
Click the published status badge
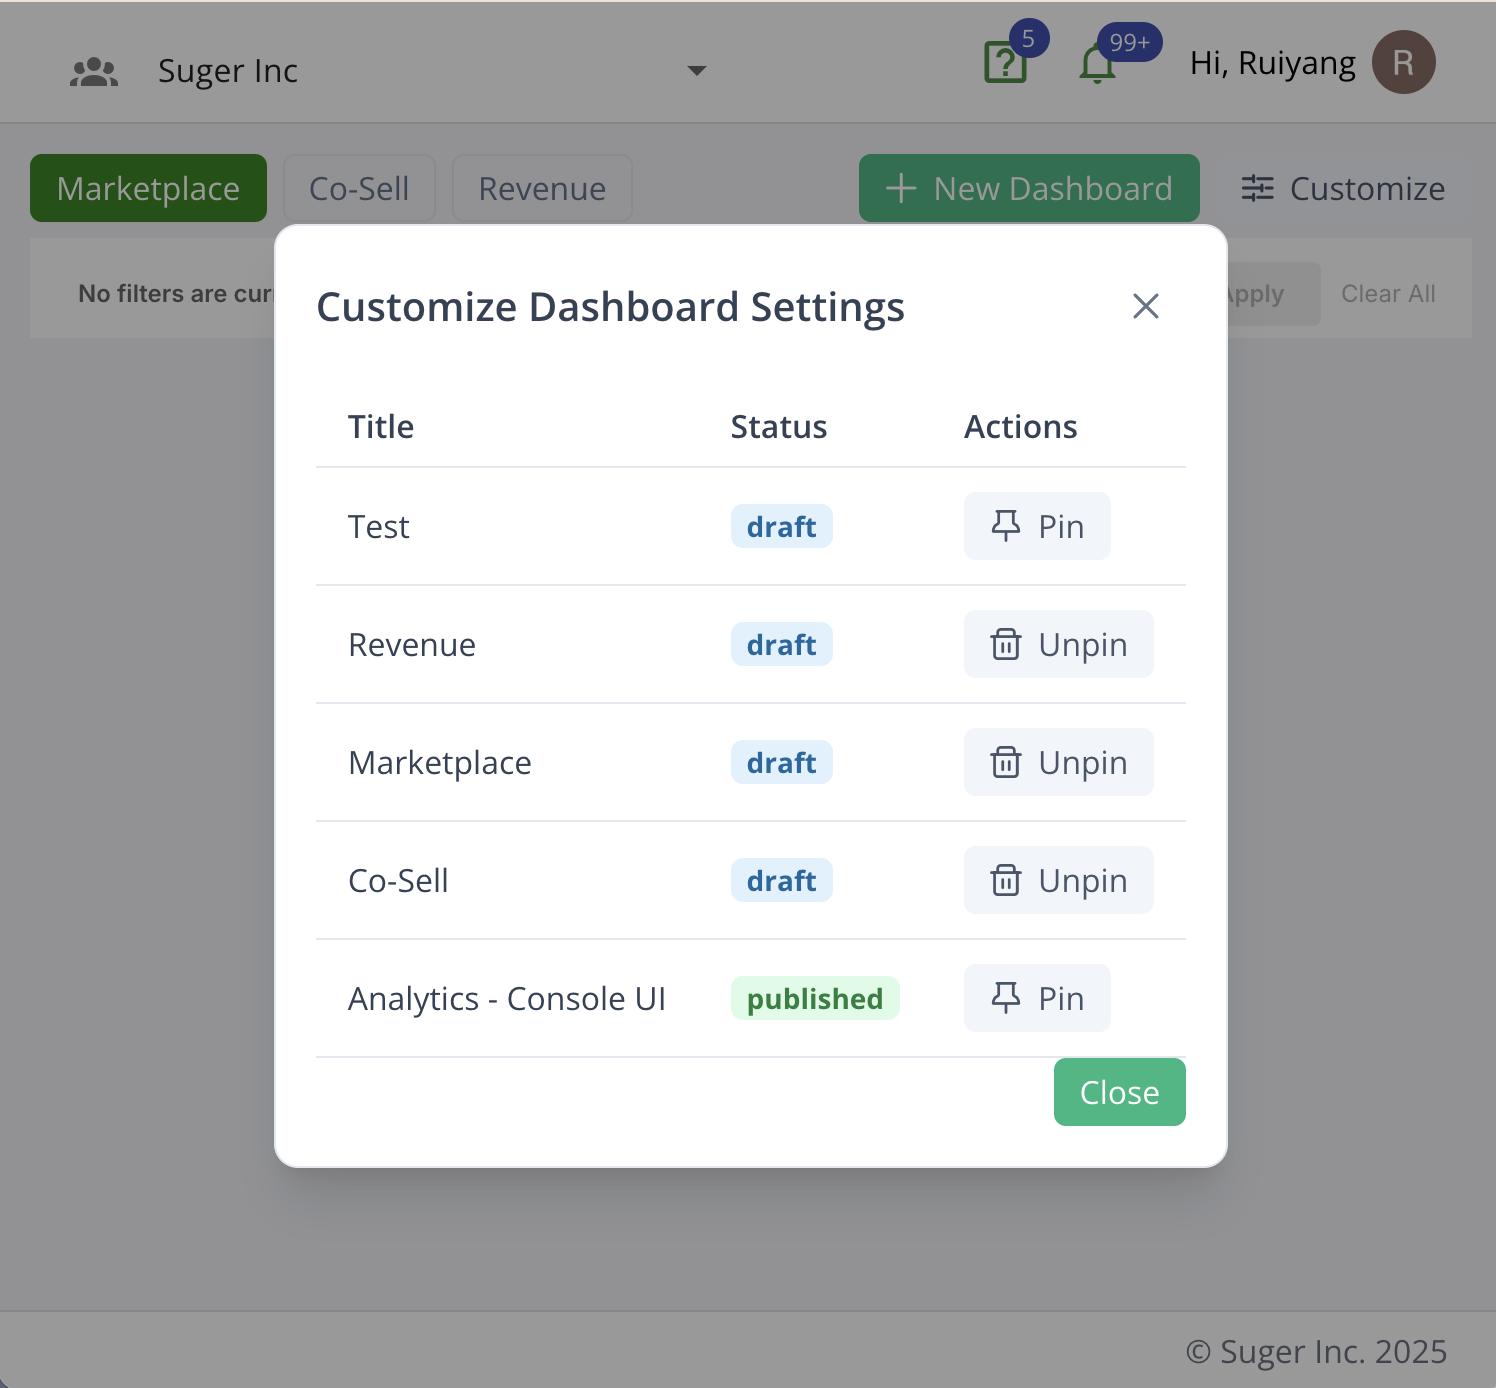[x=815, y=997]
